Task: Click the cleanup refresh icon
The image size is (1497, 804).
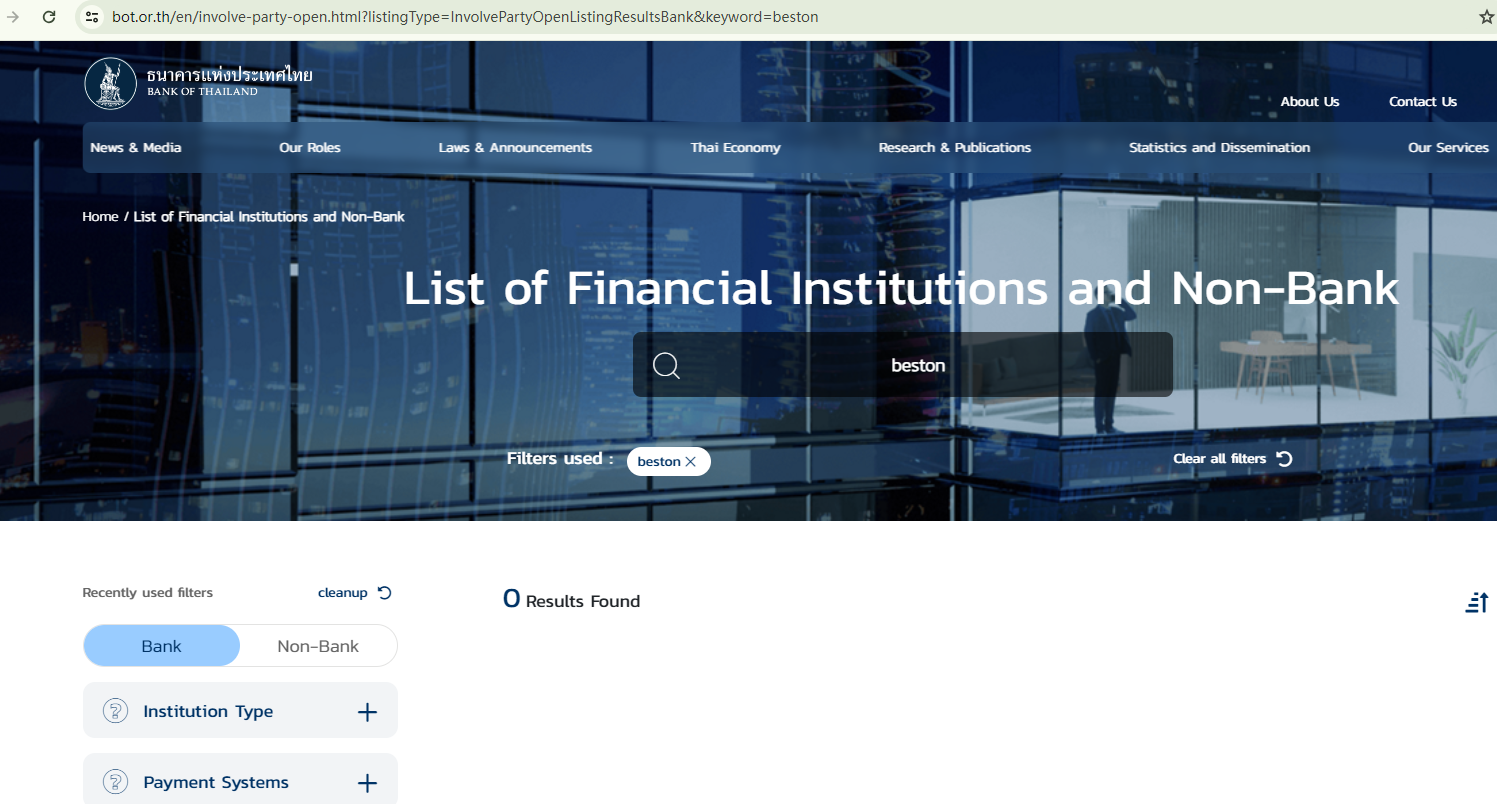Action: point(385,593)
